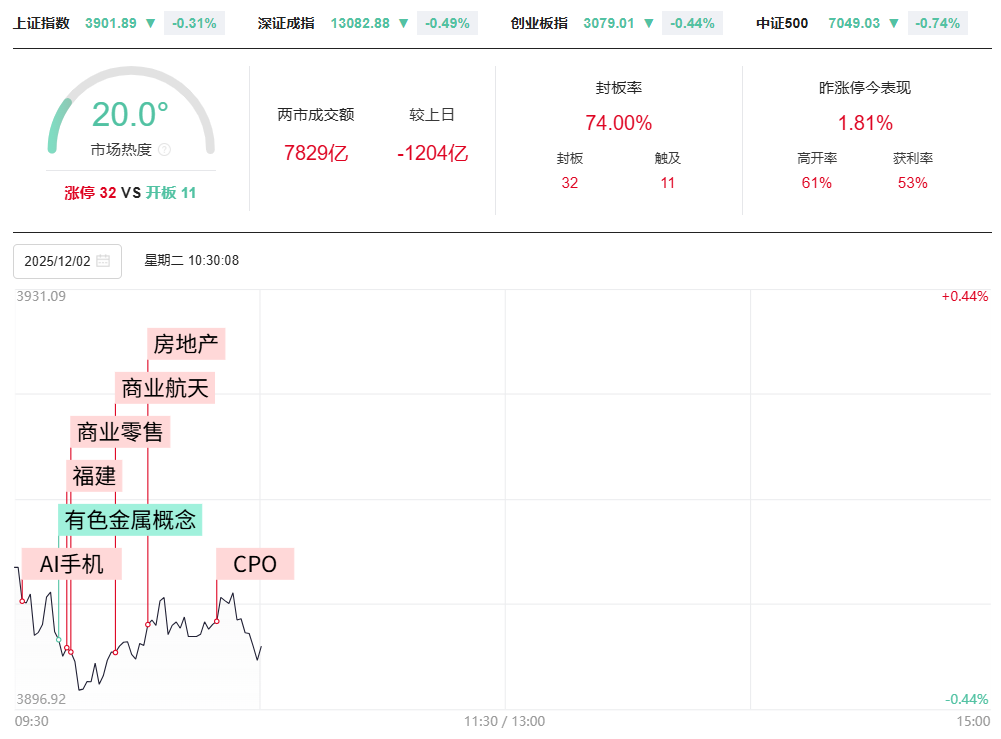Click the 福建 sector tag
Viewport: 1001px width, 739px height.
(x=94, y=476)
